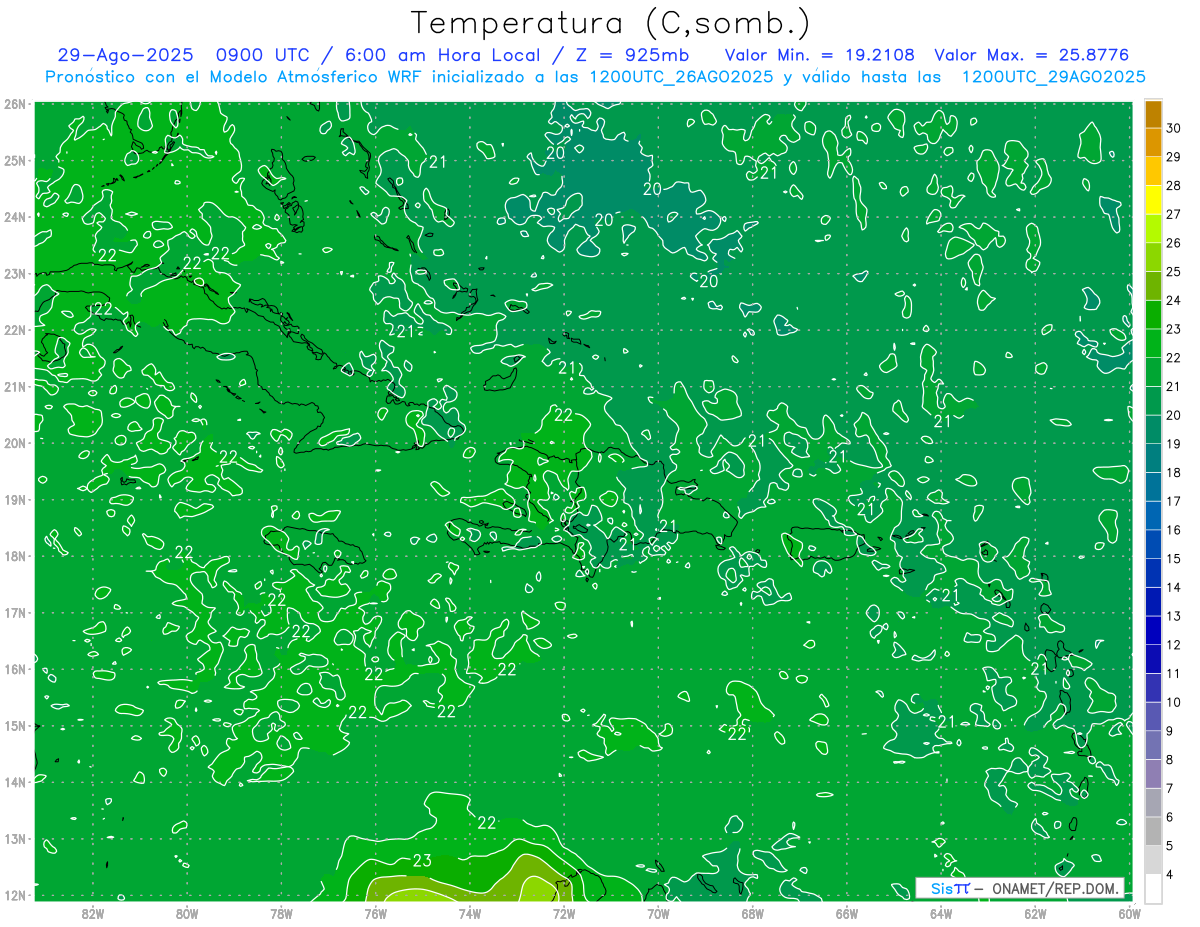Click the "66W" longitude label
Viewport: 1200px width, 927px height.
(847, 913)
